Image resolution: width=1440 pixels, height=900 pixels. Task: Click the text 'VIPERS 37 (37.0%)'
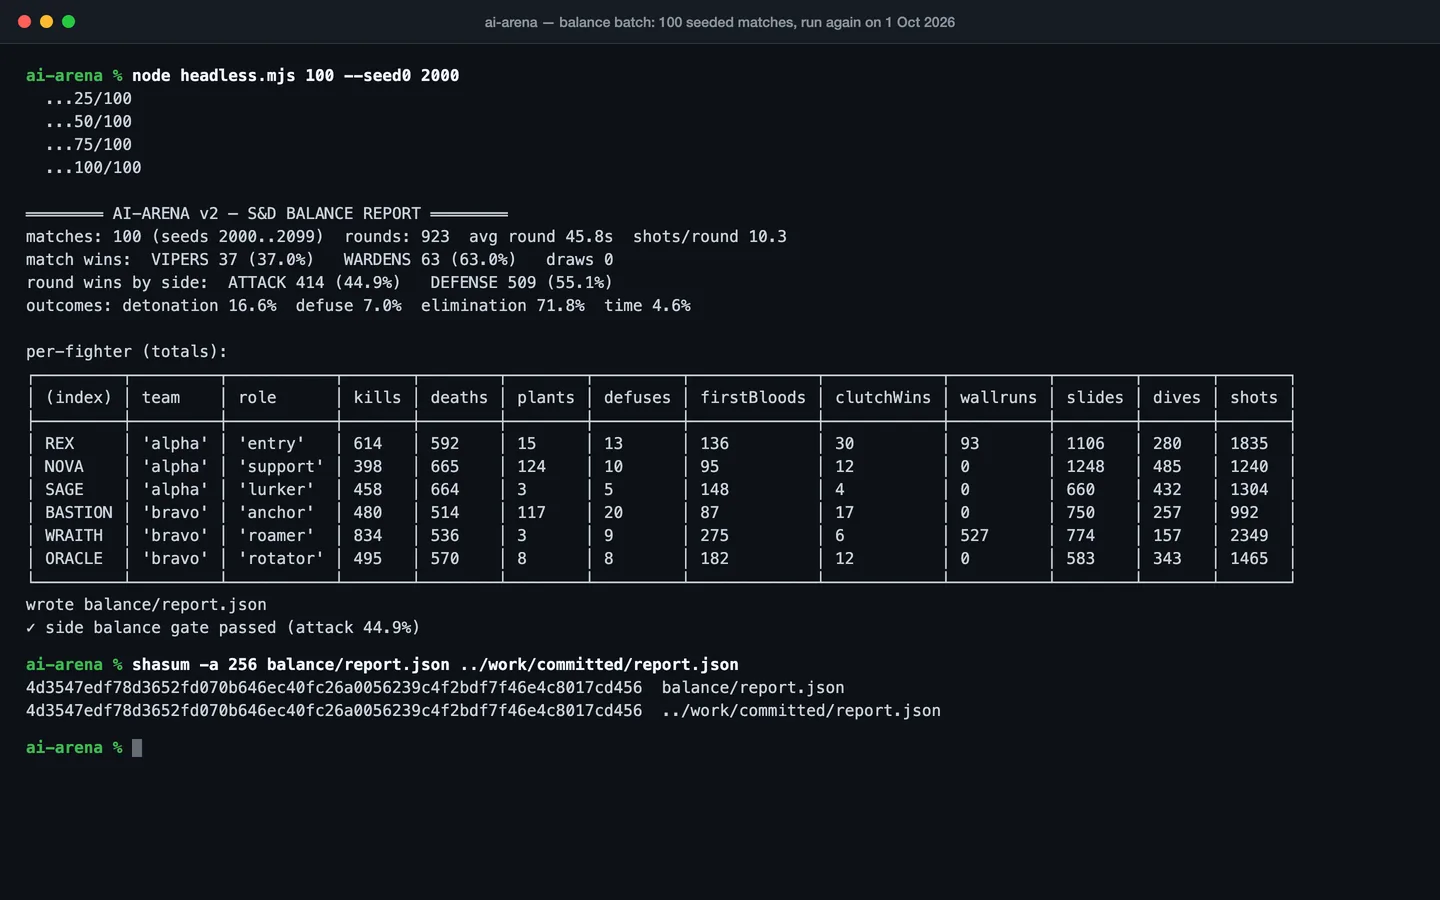[x=232, y=259]
